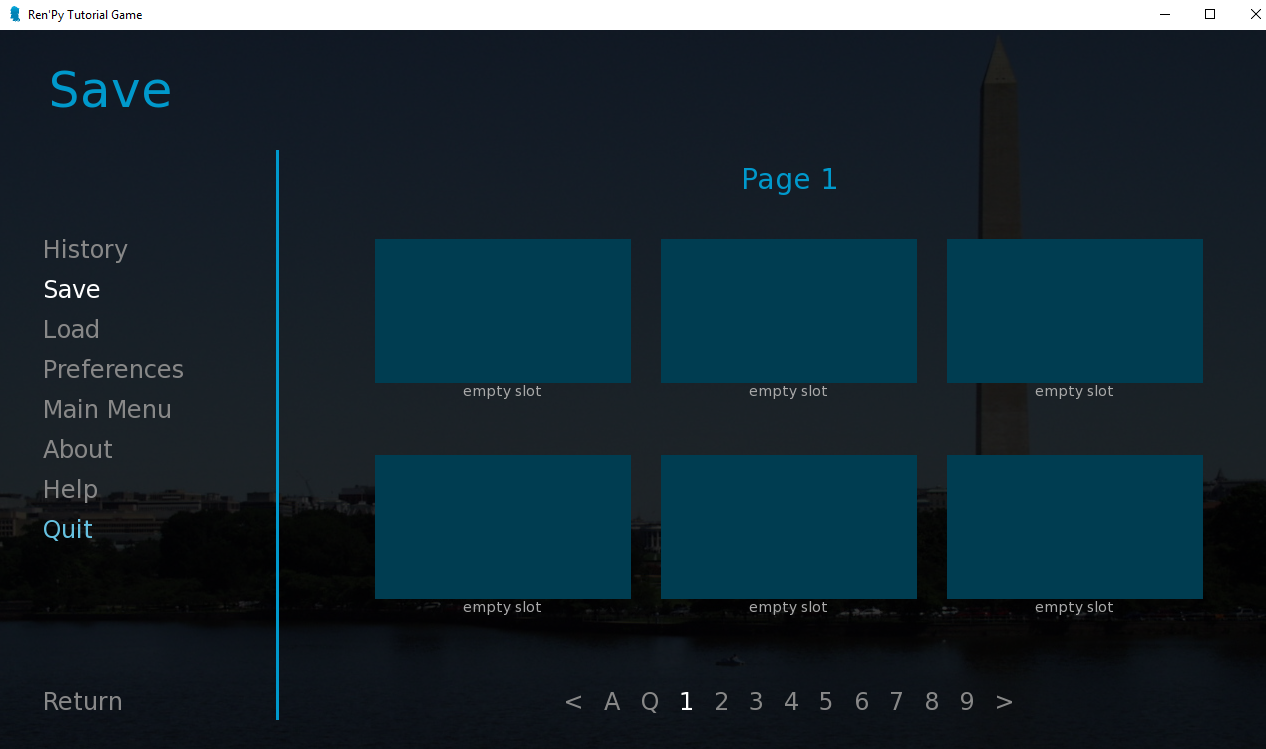Open the About page
The width and height of the screenshot is (1266, 749).
point(77,449)
